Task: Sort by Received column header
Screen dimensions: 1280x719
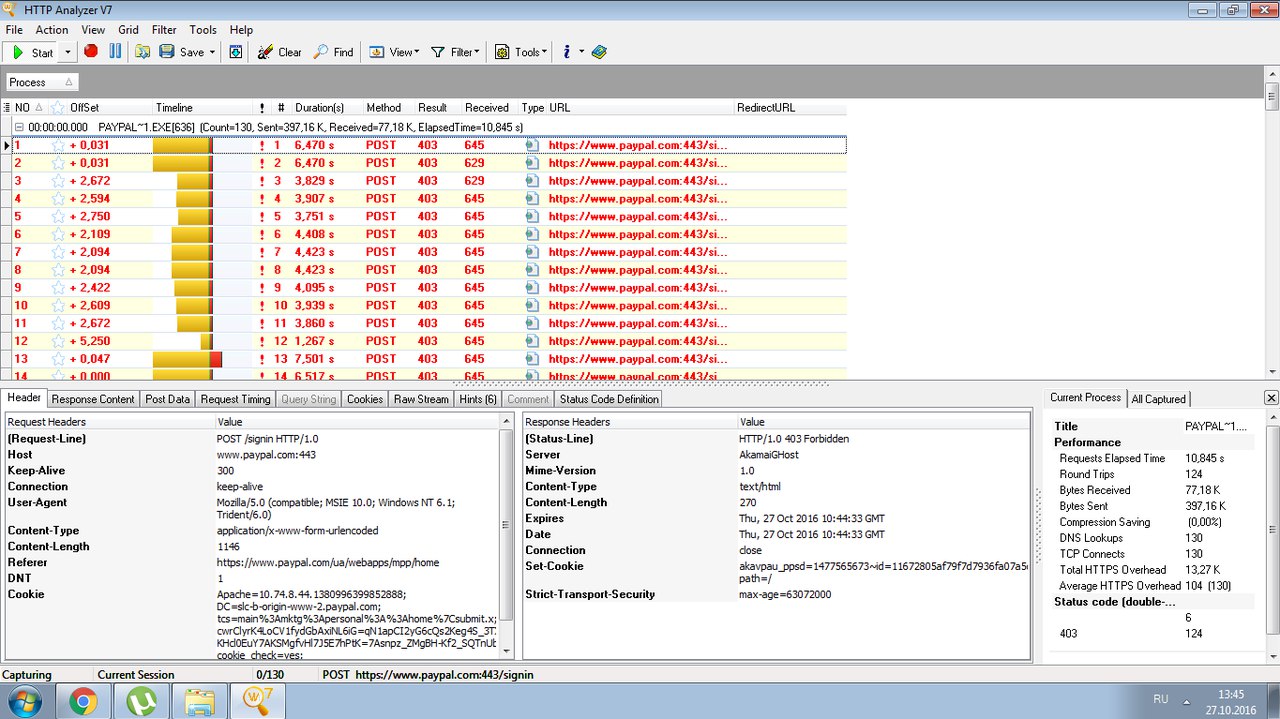Action: point(487,108)
